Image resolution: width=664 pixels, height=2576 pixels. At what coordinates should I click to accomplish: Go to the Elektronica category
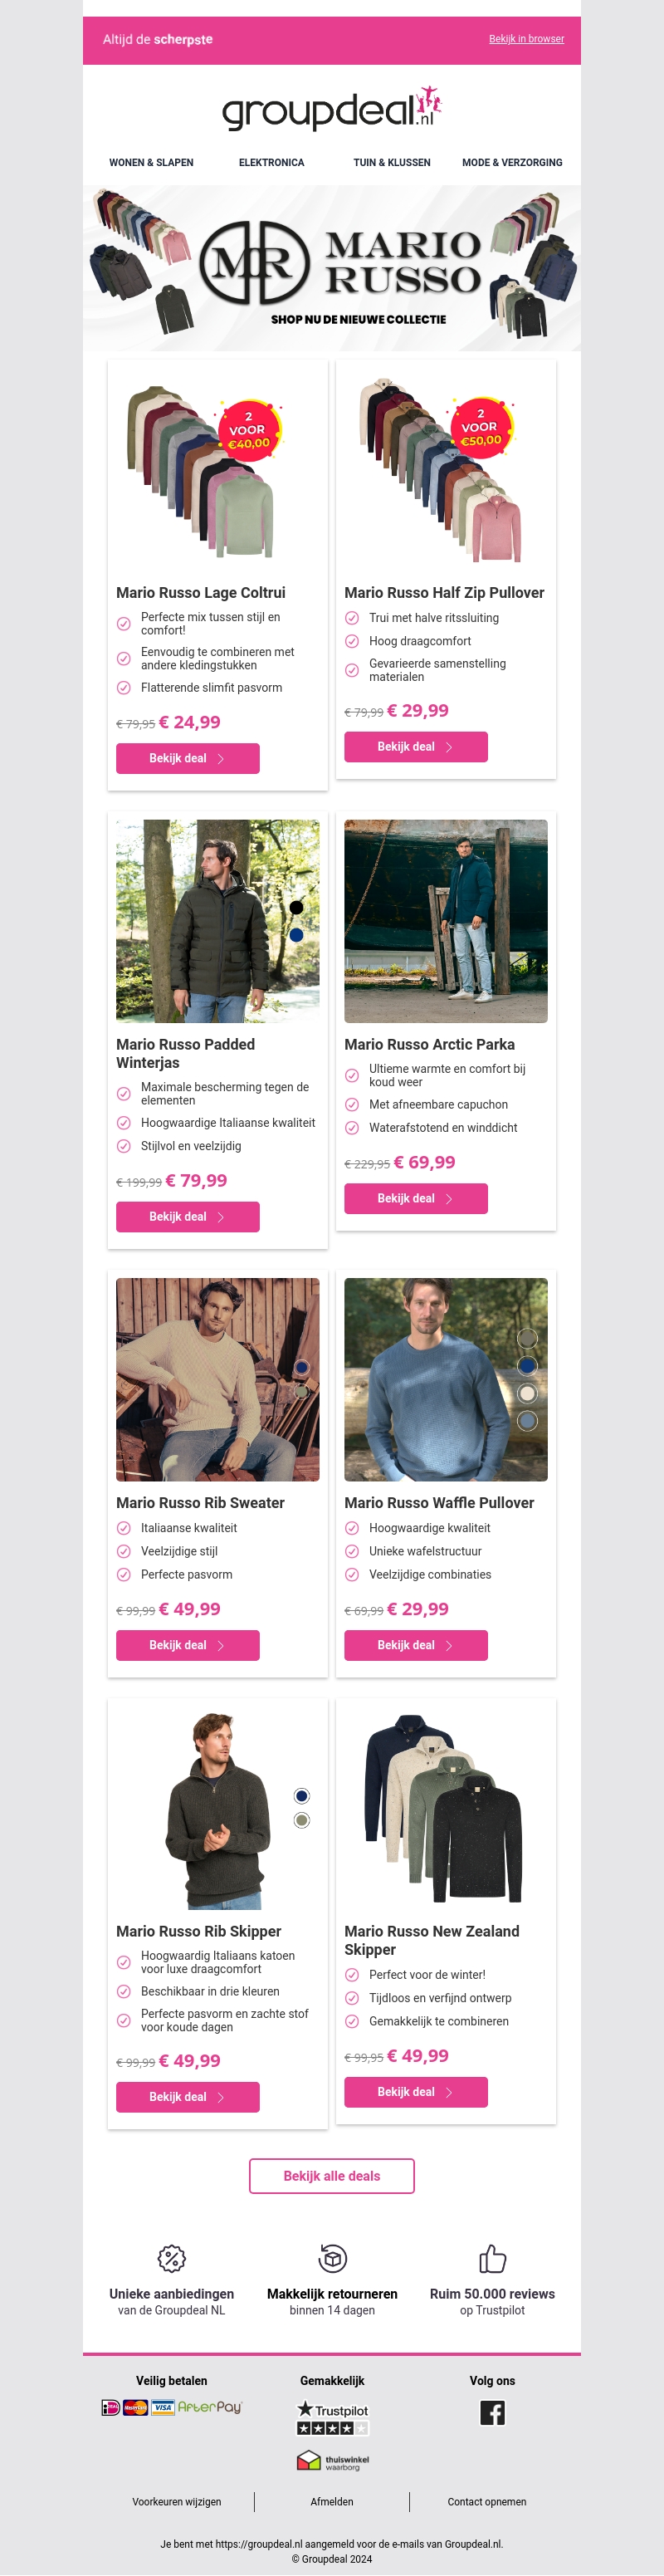pyautogui.click(x=271, y=162)
